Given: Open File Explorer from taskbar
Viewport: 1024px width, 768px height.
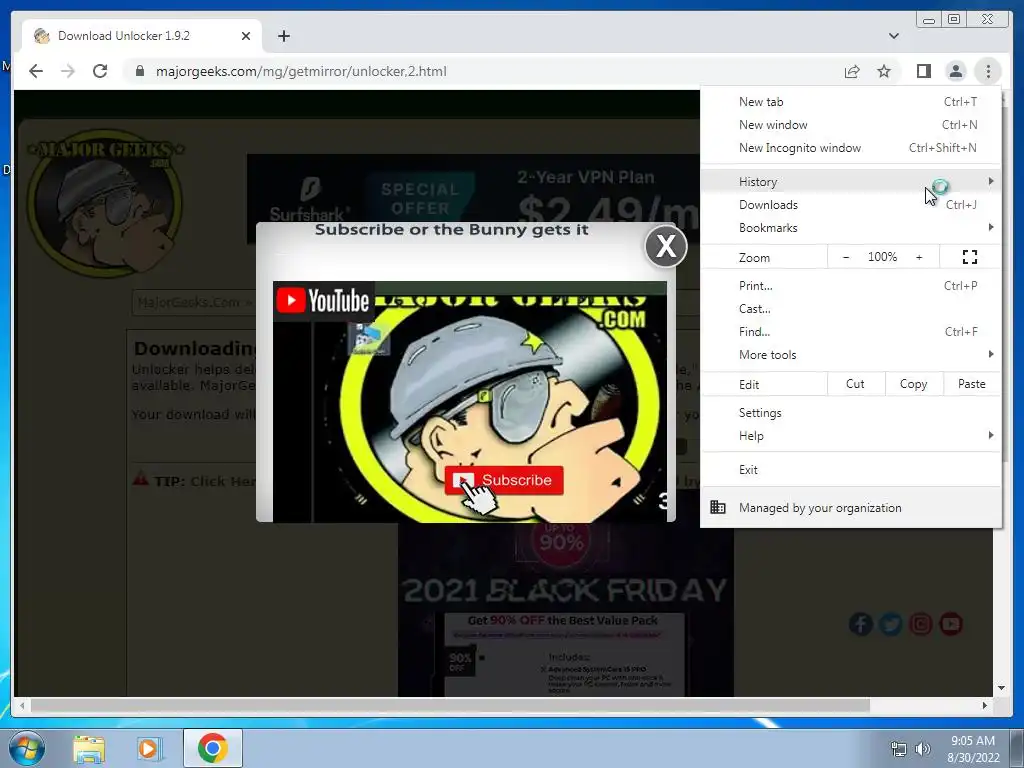Looking at the screenshot, I should pos(89,748).
